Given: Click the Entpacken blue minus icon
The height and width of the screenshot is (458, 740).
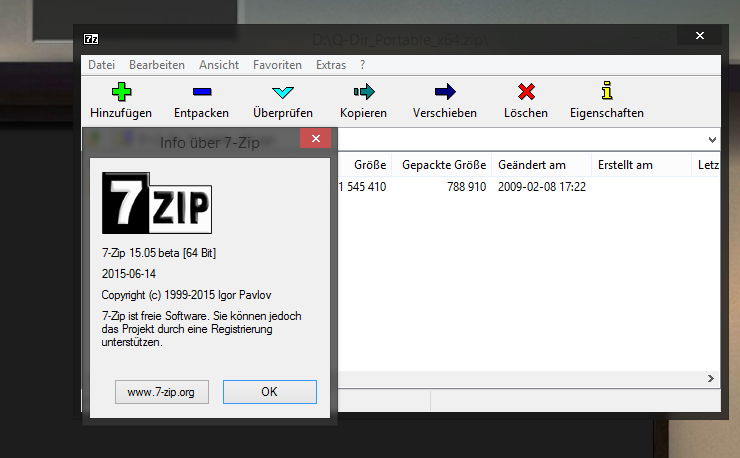Looking at the screenshot, I should [202, 92].
